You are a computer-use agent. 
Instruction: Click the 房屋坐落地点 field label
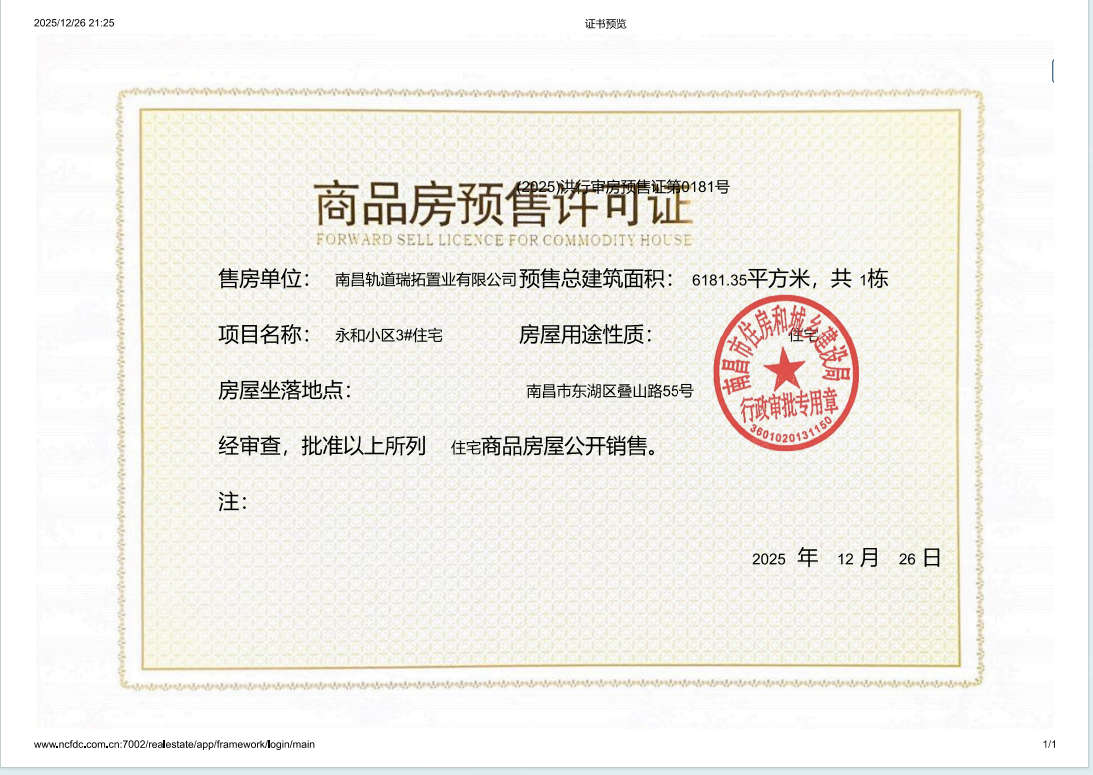[284, 390]
